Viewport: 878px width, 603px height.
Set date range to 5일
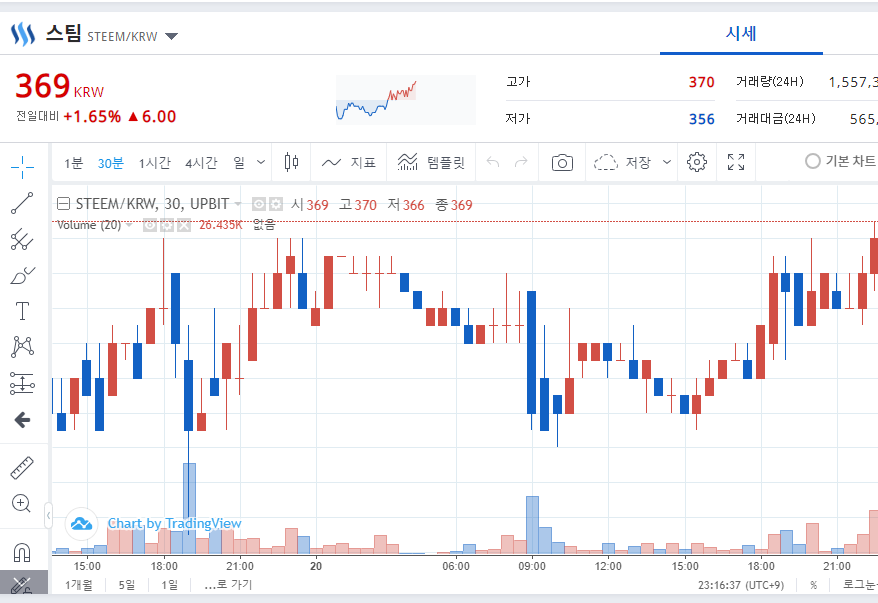tap(127, 585)
